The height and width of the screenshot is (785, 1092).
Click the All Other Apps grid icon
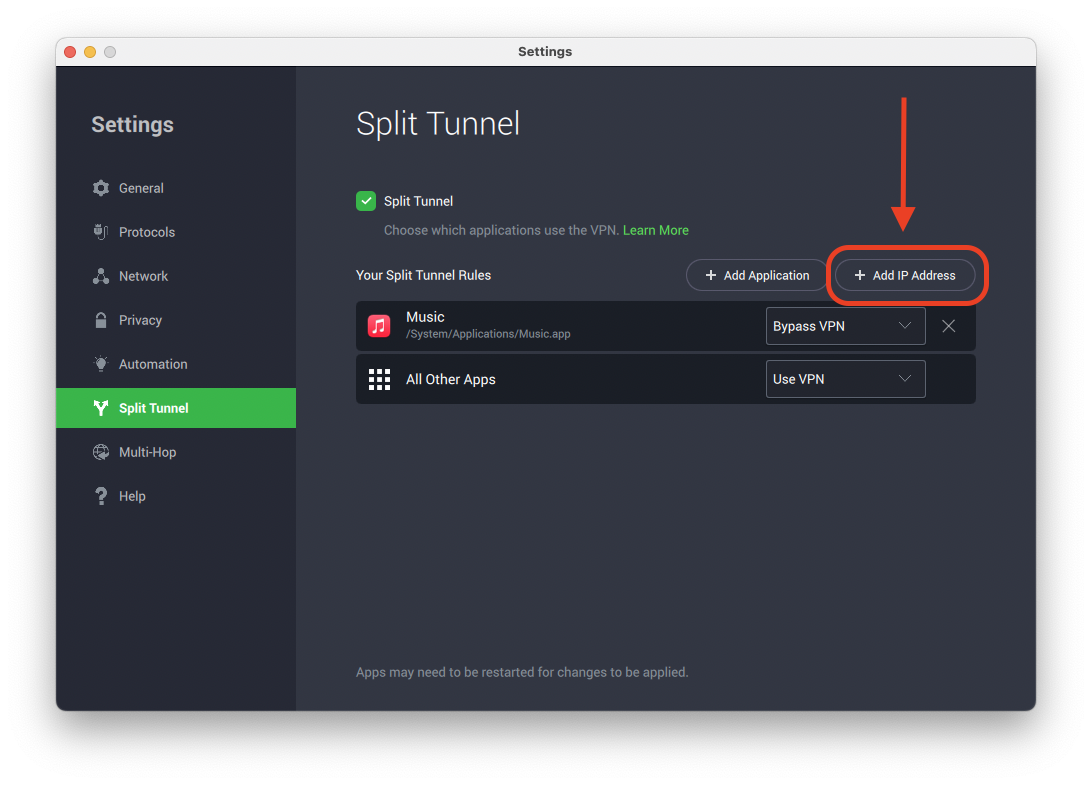click(379, 379)
